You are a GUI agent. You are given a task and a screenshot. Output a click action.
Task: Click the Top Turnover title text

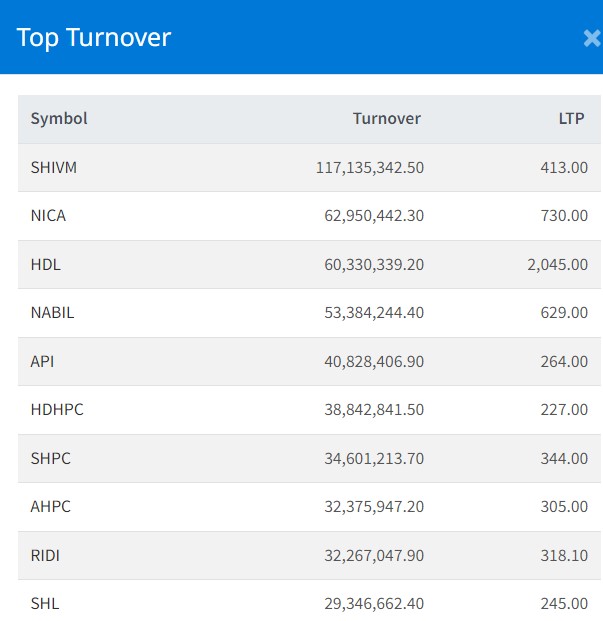click(x=94, y=38)
